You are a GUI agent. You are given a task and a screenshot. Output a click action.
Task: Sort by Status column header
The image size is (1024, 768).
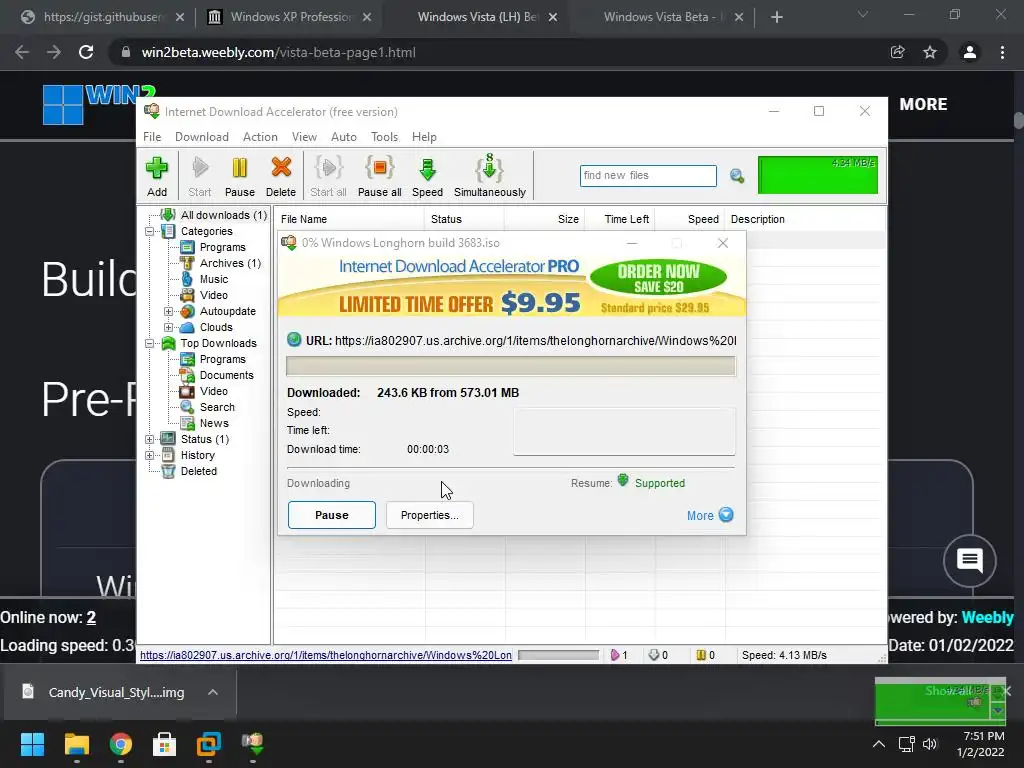click(x=464, y=219)
